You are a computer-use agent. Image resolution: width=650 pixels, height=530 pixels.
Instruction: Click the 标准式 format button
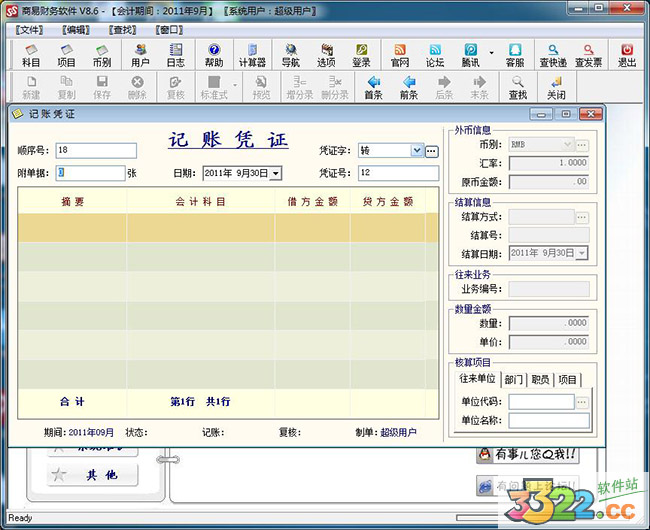point(214,88)
